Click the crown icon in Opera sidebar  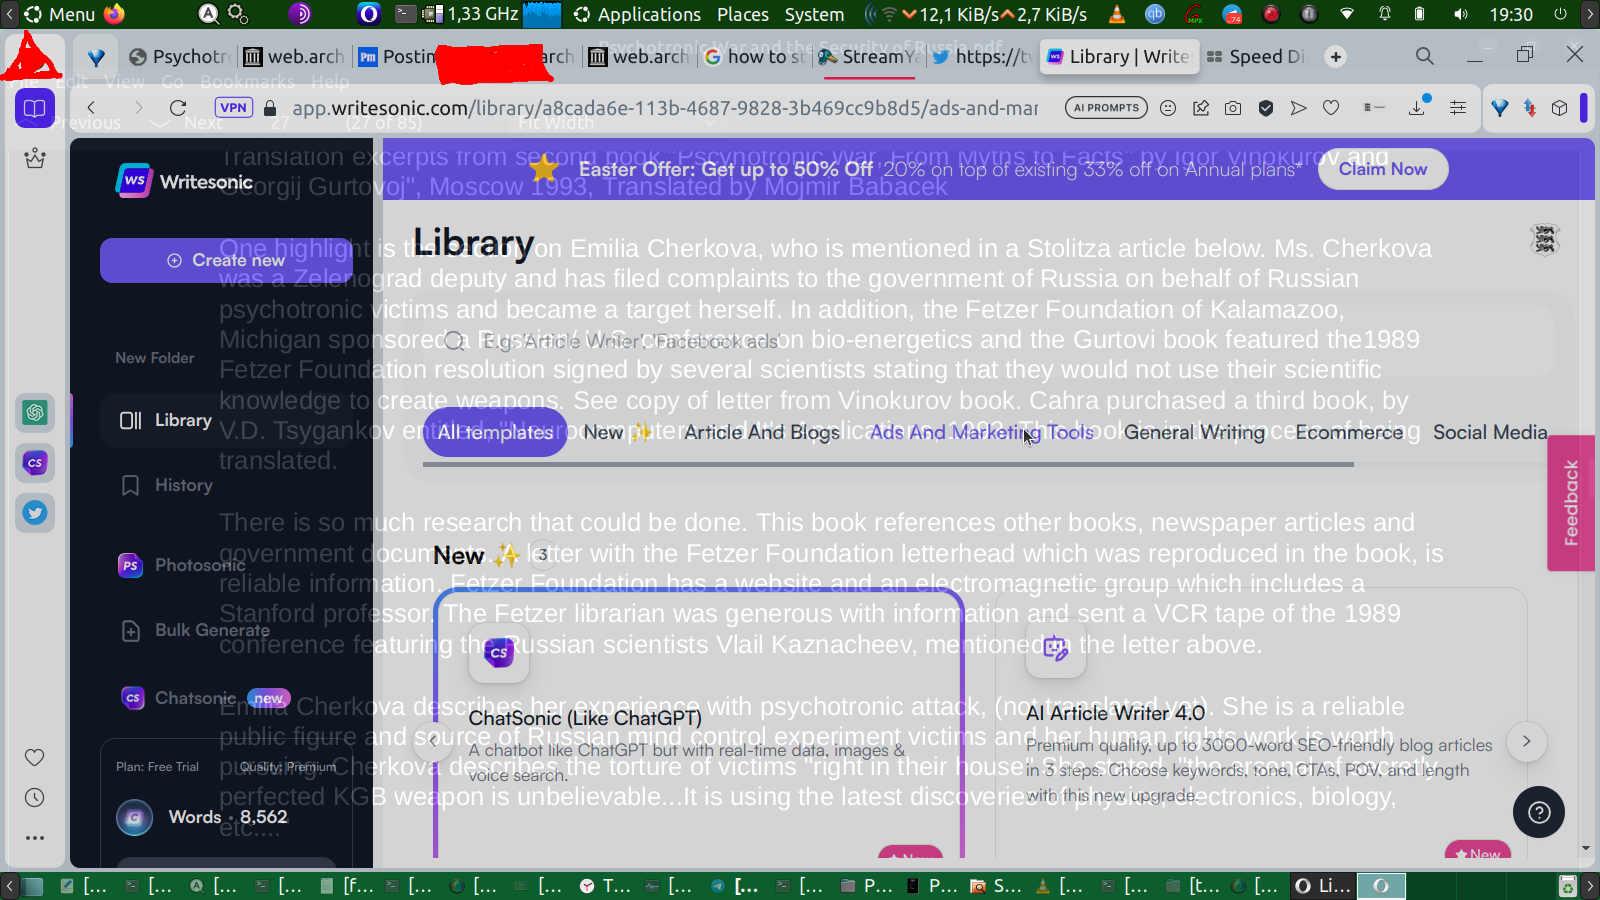pyautogui.click(x=35, y=158)
